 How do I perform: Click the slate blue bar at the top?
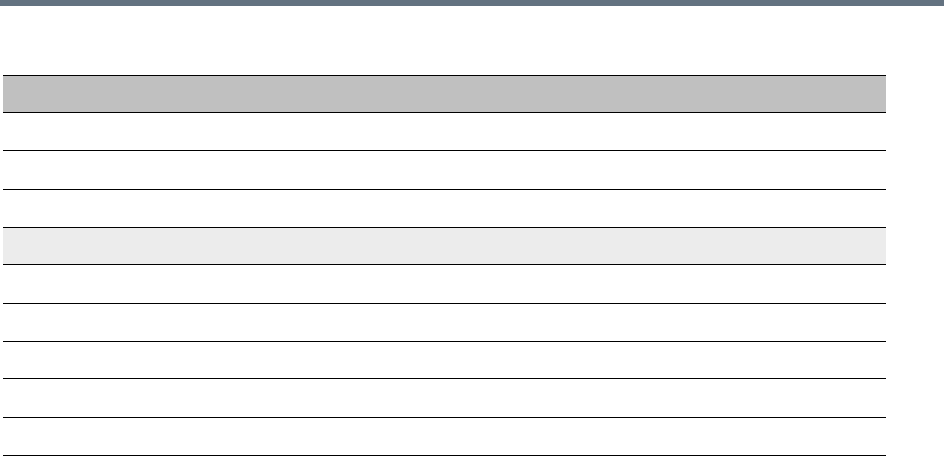coord(472,3)
